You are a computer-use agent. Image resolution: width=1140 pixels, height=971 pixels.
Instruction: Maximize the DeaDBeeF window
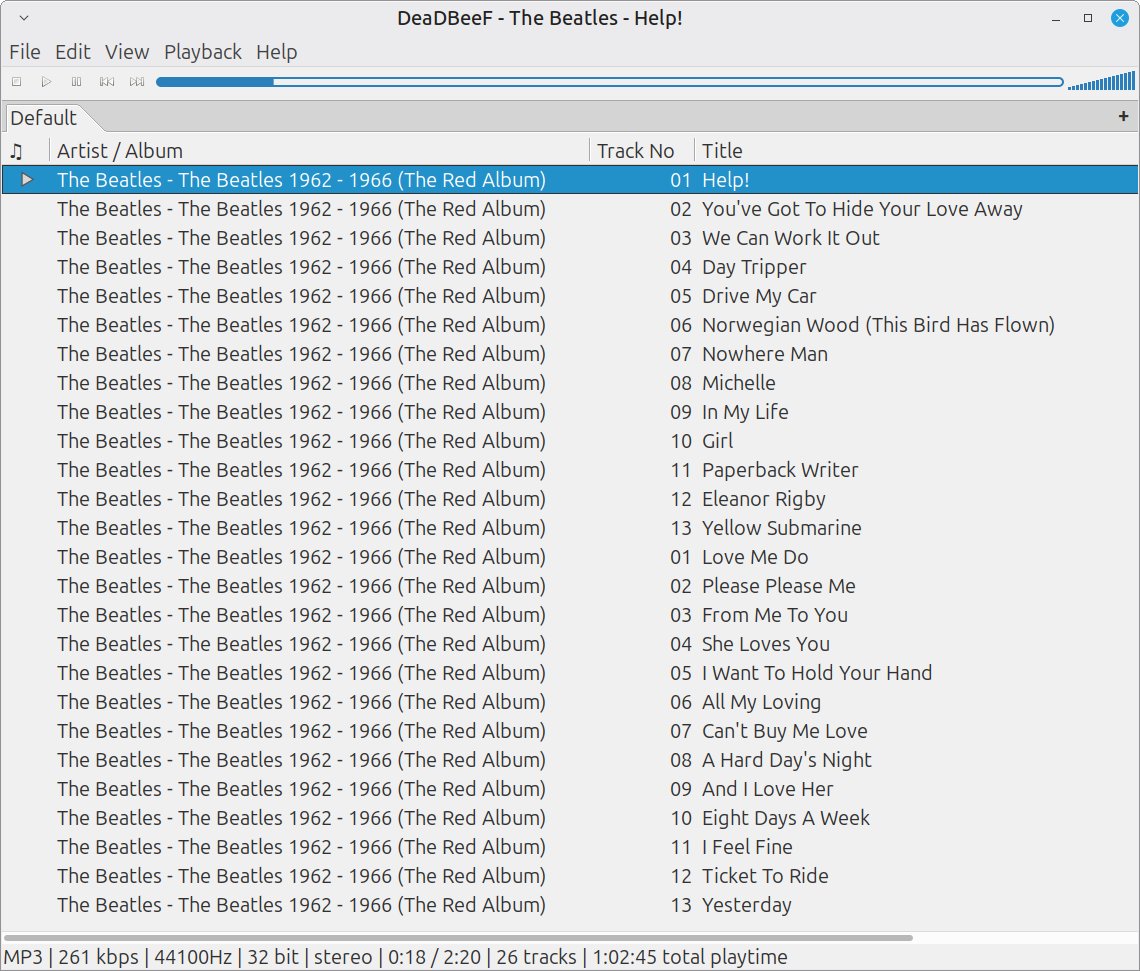pyautogui.click(x=1088, y=18)
